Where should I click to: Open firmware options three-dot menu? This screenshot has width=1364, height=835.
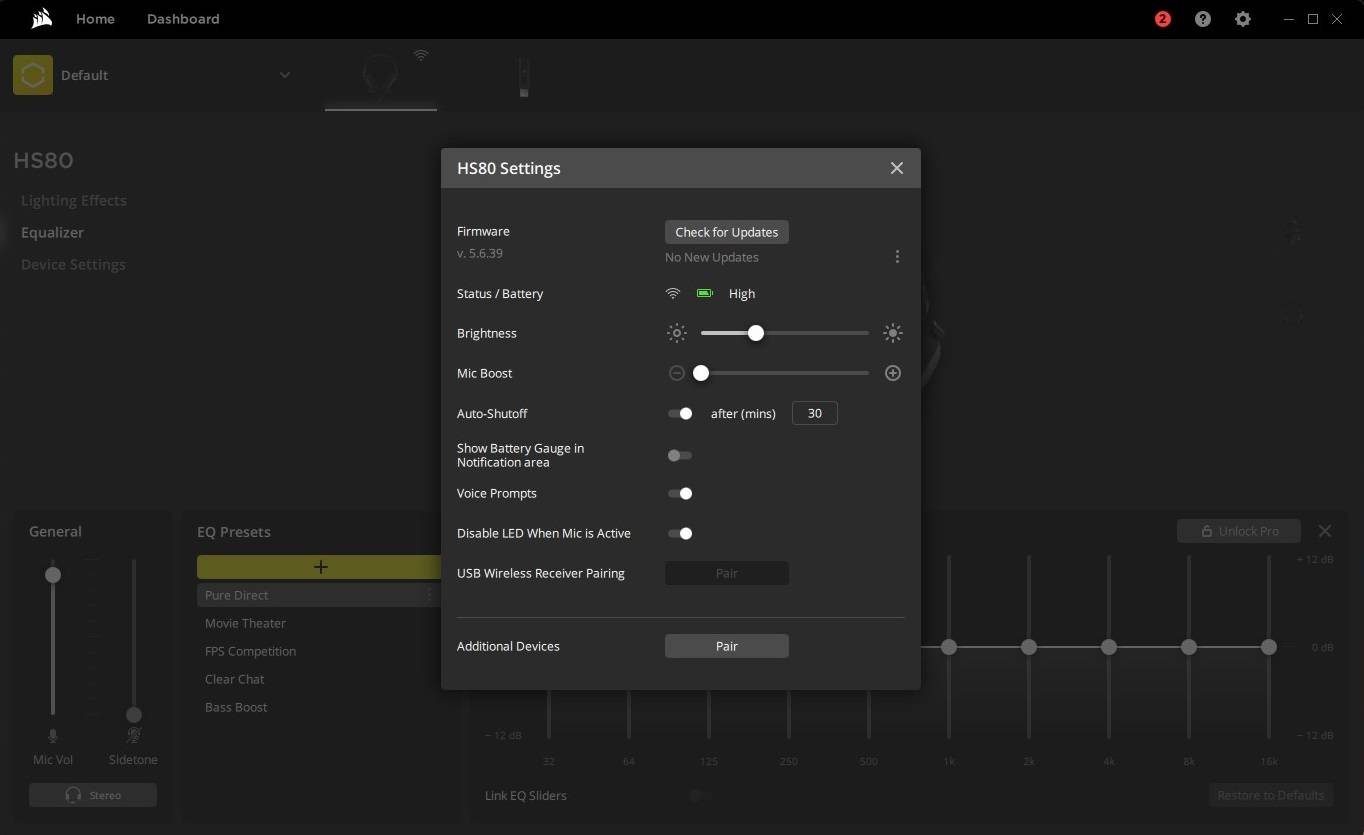click(897, 257)
